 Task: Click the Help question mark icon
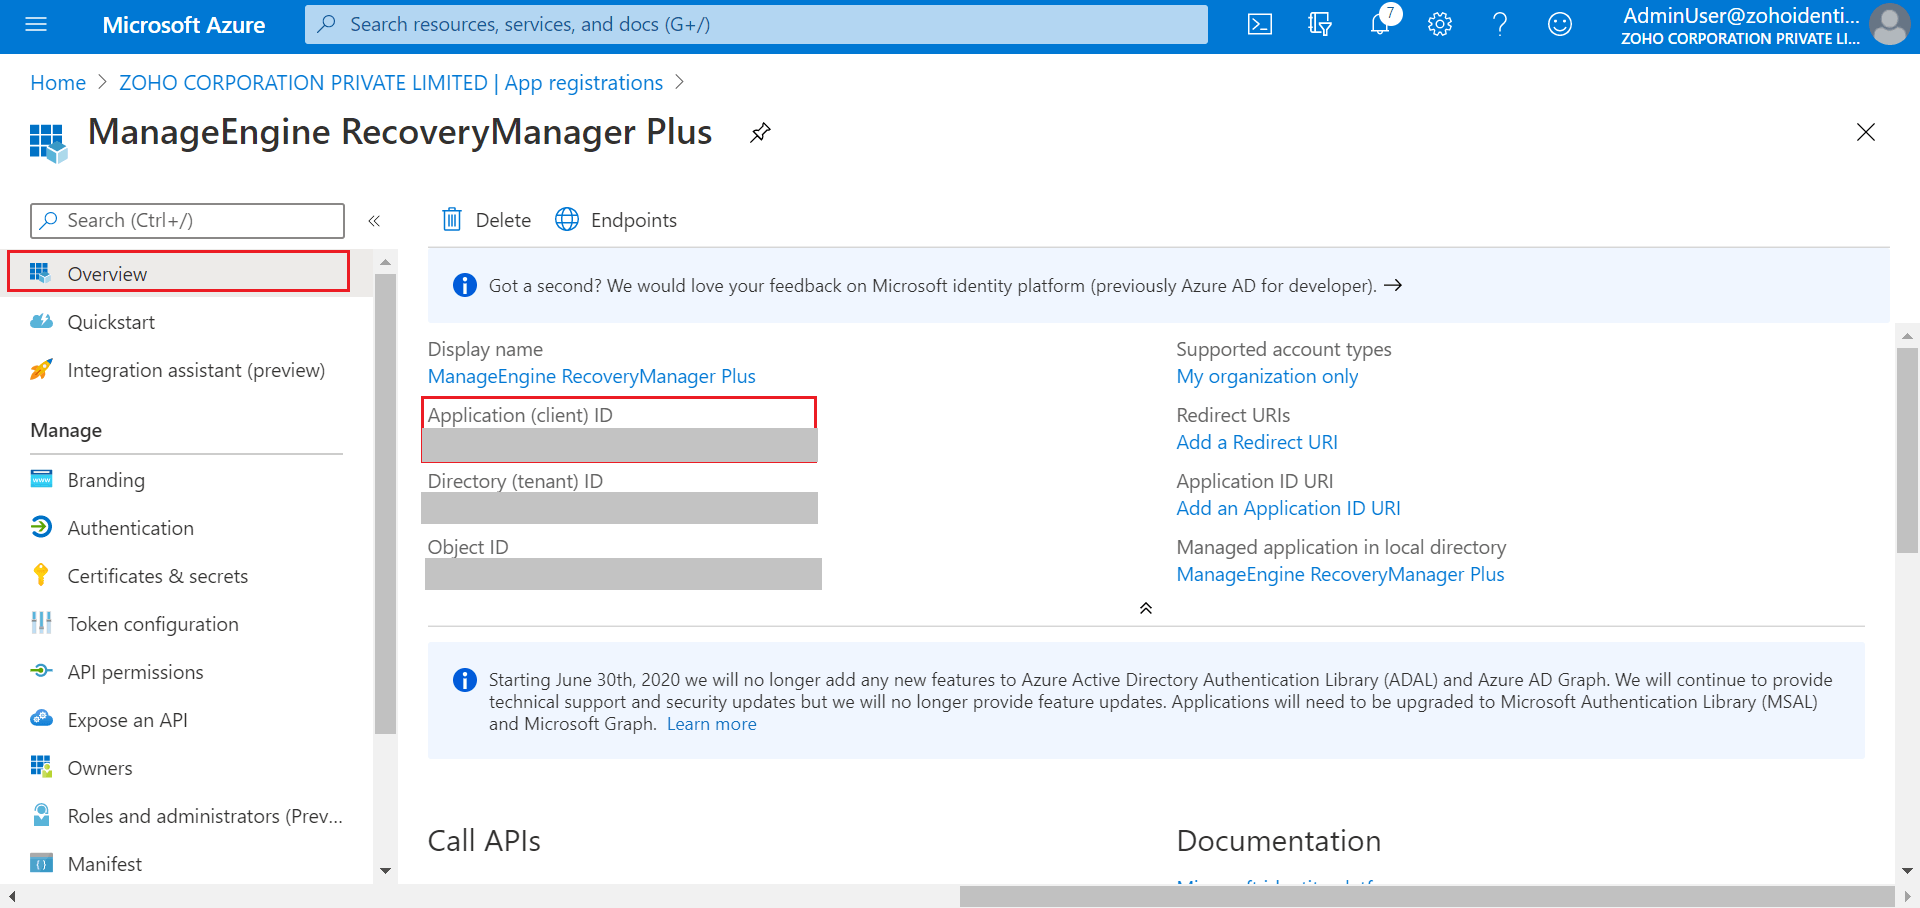tap(1500, 25)
